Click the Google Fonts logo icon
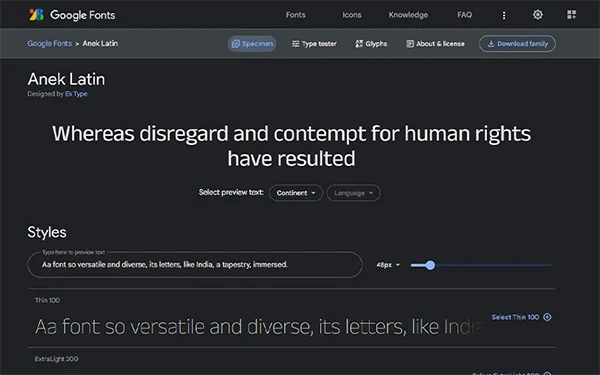Image resolution: width=600 pixels, height=375 pixels. tap(36, 15)
